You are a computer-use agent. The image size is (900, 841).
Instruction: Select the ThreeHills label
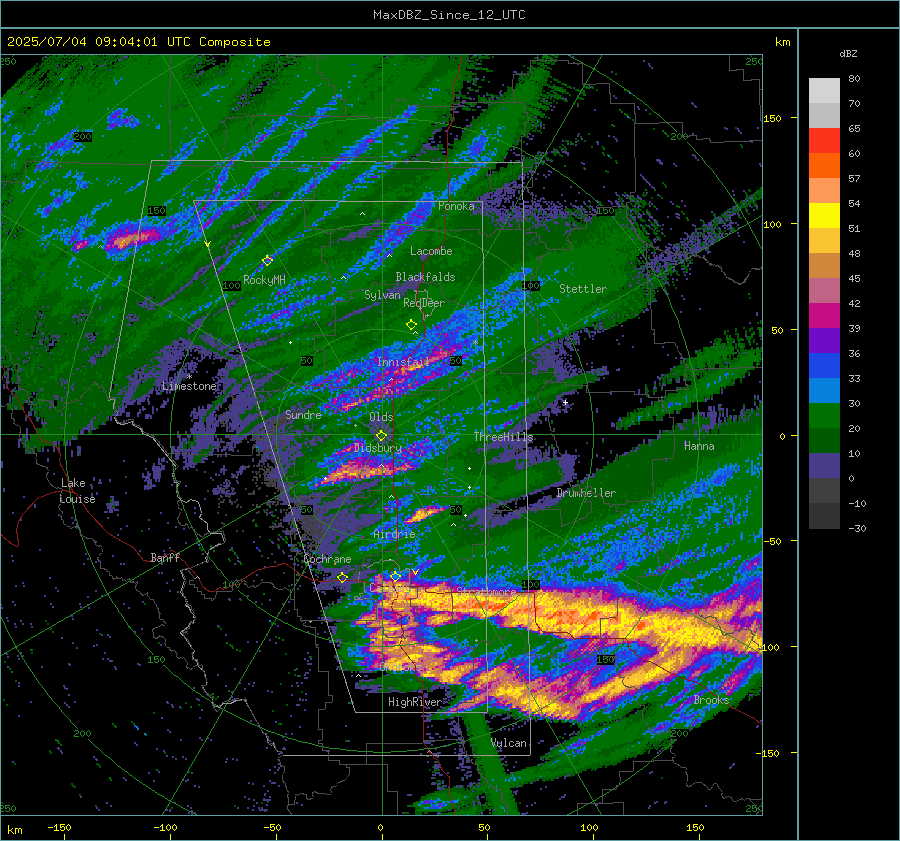point(503,437)
